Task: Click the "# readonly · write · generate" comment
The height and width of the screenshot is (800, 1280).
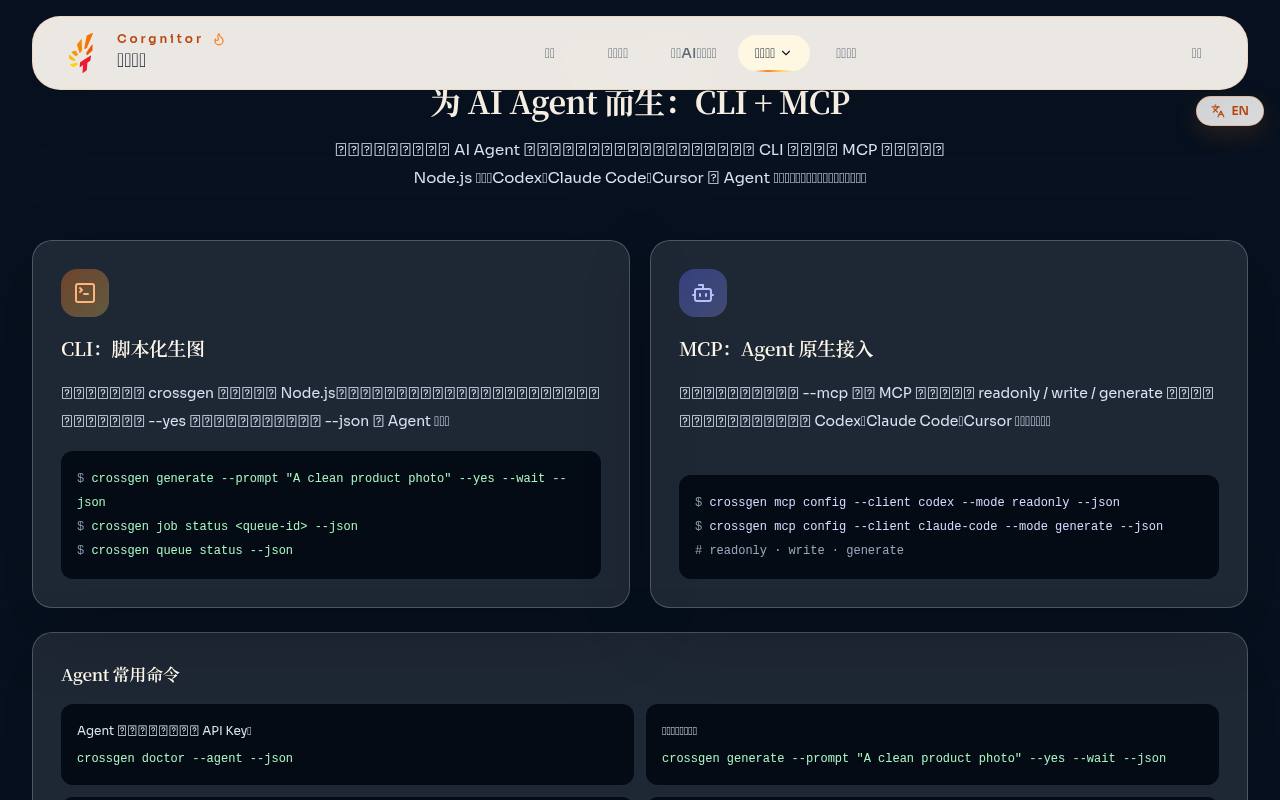Action: point(799,551)
